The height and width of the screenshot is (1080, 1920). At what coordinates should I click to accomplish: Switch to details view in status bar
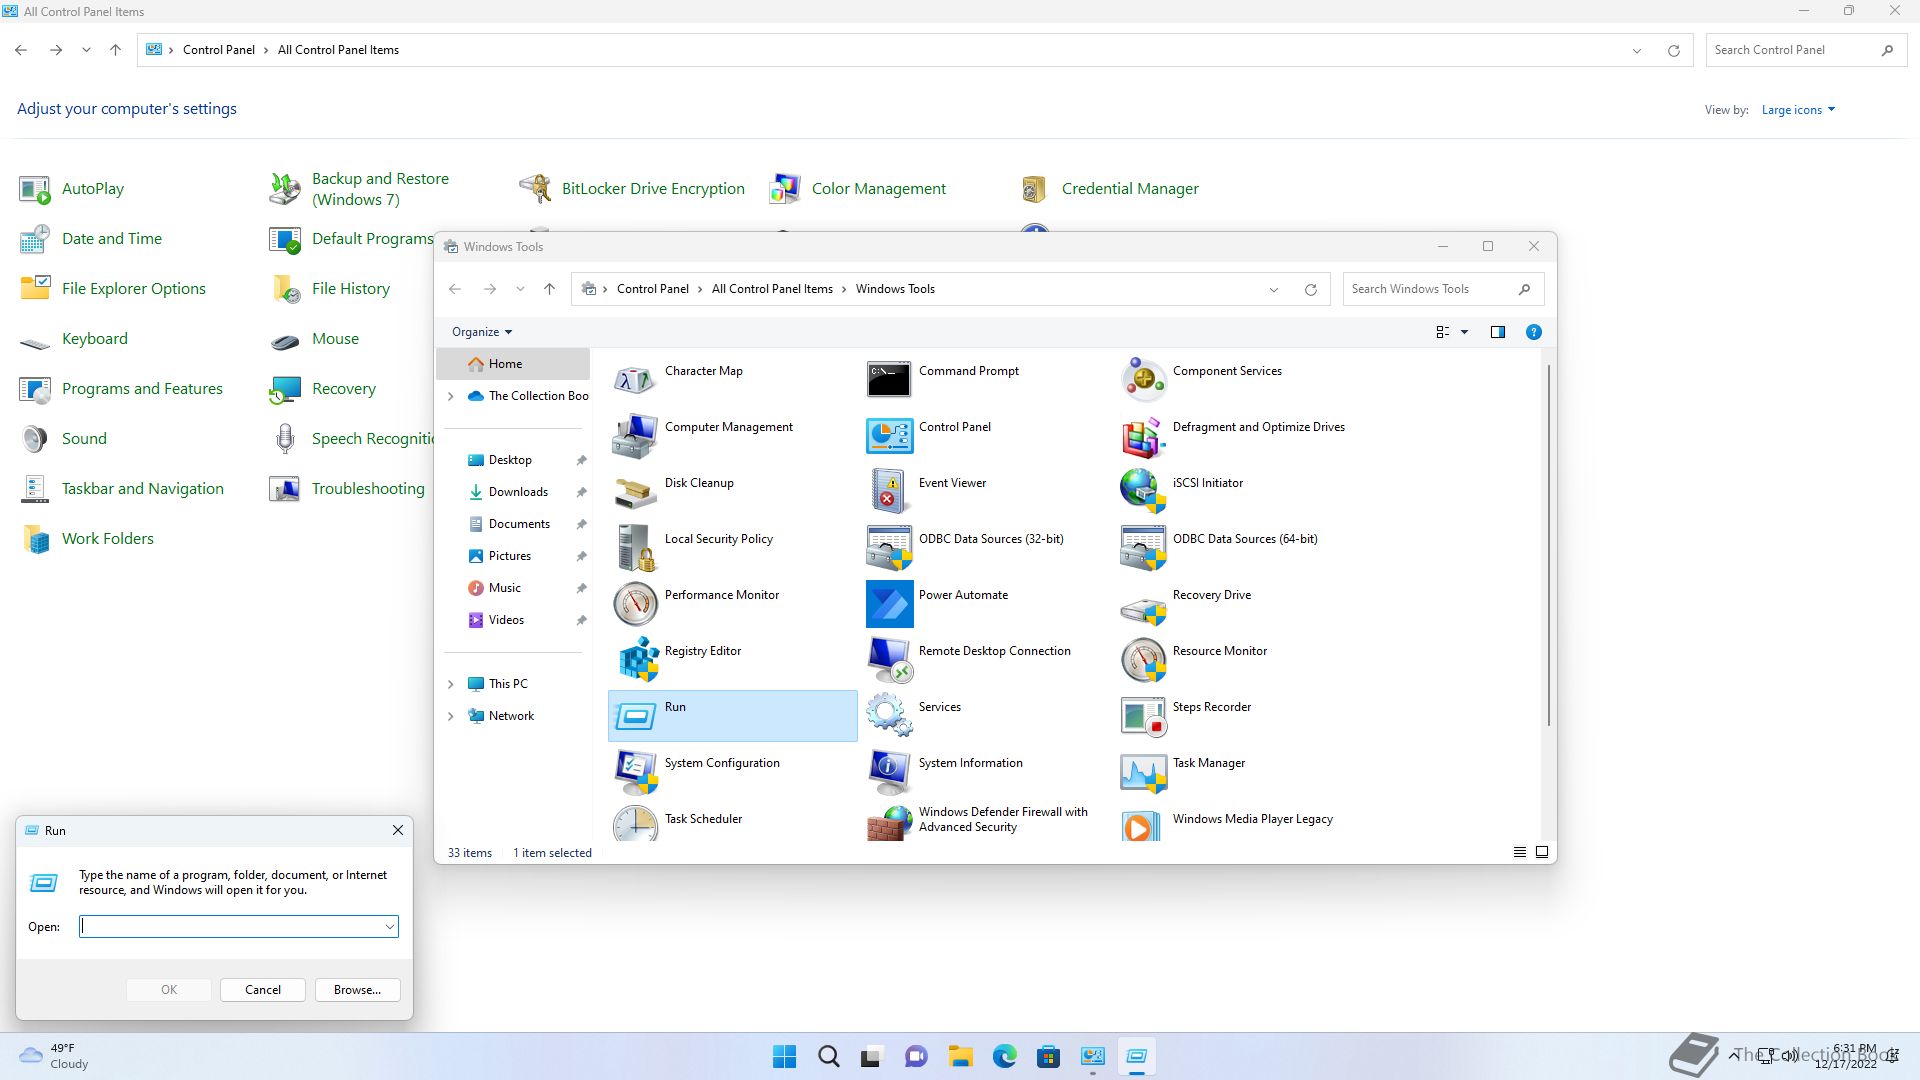tap(1519, 852)
